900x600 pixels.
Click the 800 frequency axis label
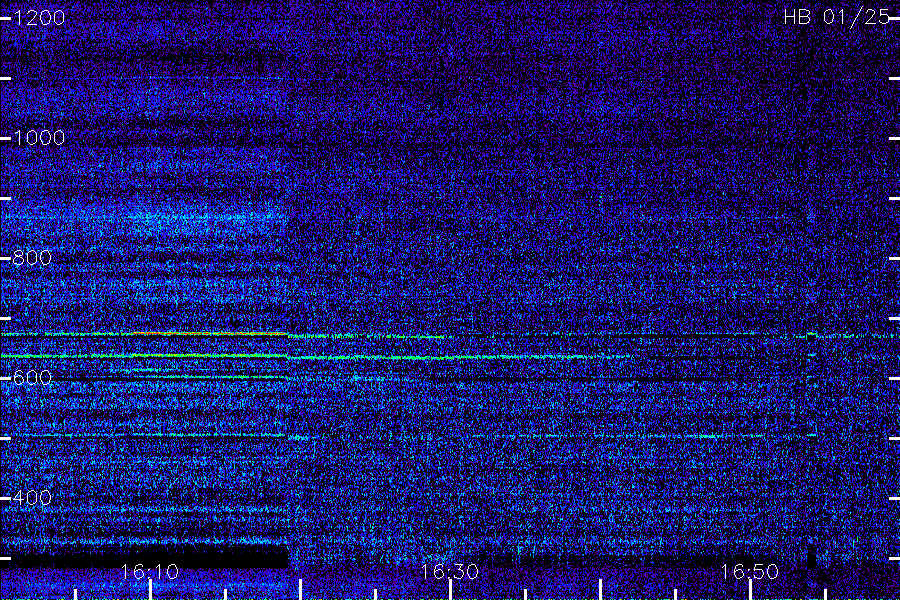(x=32, y=258)
